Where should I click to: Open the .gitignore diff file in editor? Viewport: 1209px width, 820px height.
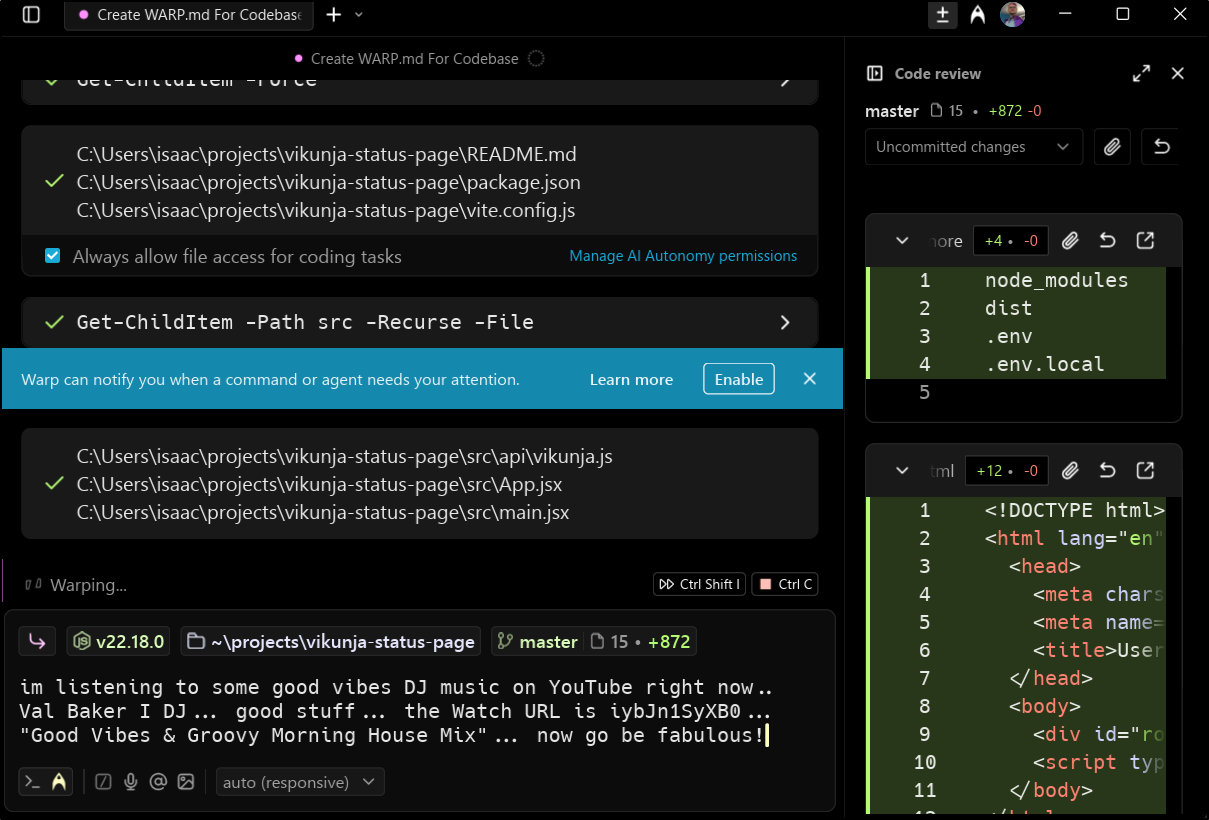click(1145, 241)
